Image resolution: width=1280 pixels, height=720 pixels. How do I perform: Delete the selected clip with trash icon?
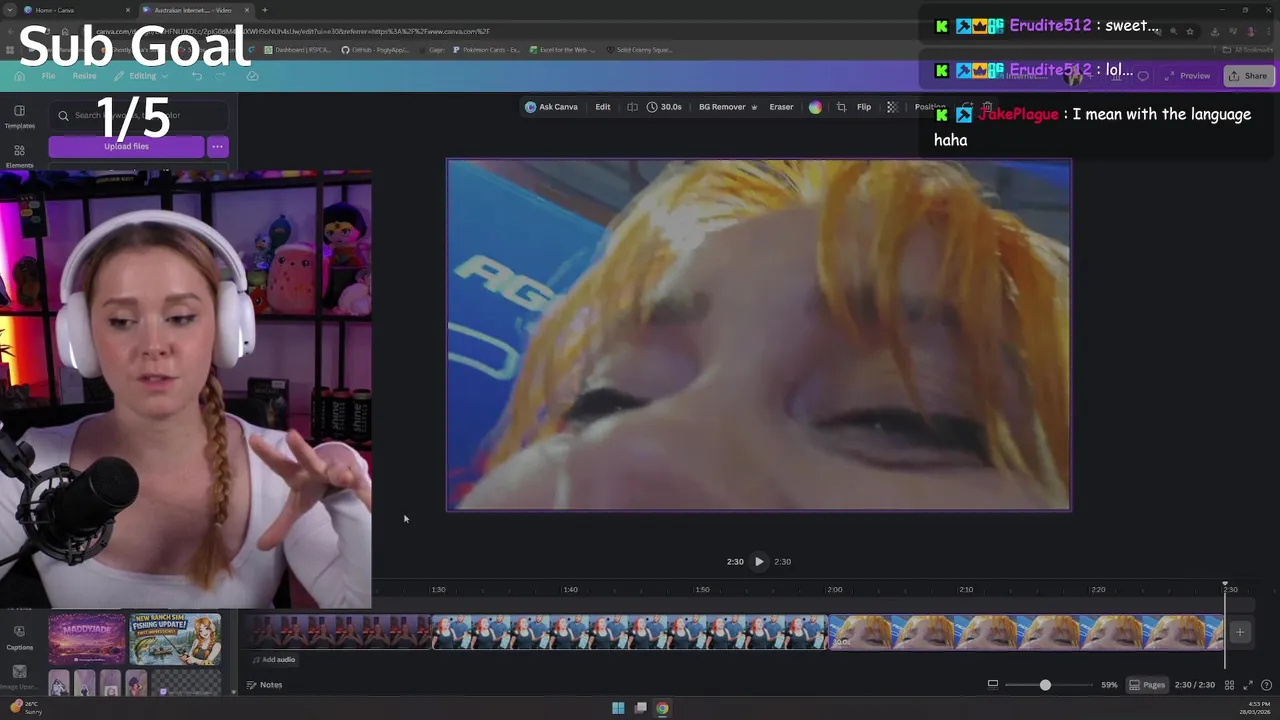[x=987, y=107]
